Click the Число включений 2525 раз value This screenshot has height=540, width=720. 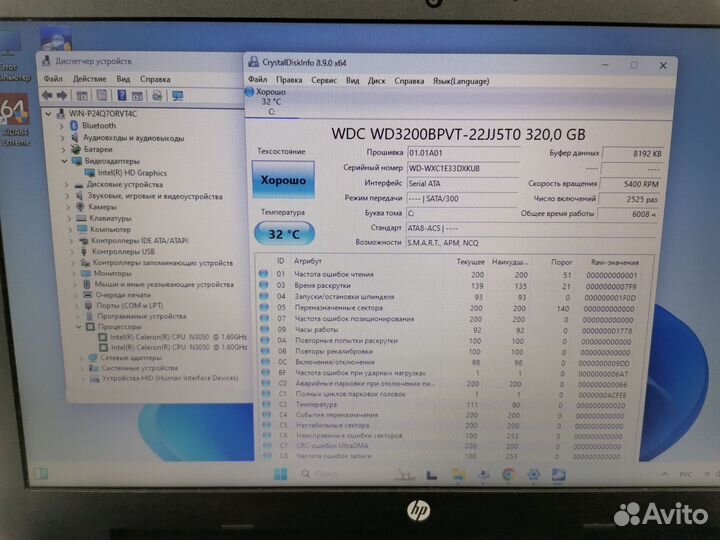click(x=629, y=199)
